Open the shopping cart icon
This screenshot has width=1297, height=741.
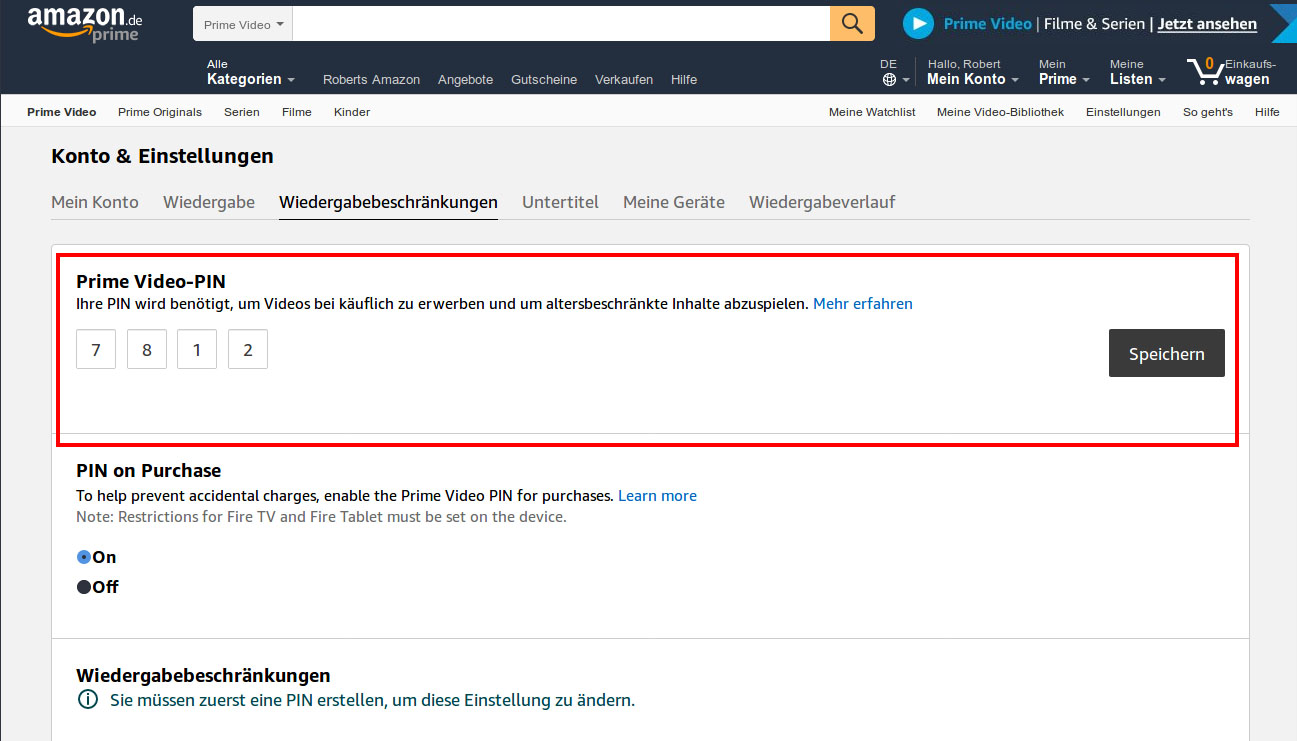1204,72
